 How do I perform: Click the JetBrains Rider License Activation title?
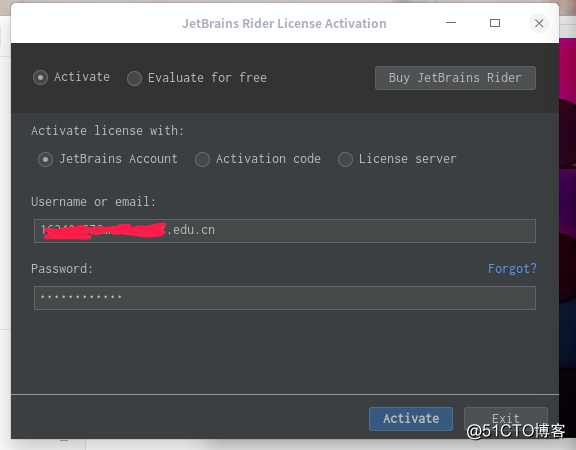click(x=284, y=24)
